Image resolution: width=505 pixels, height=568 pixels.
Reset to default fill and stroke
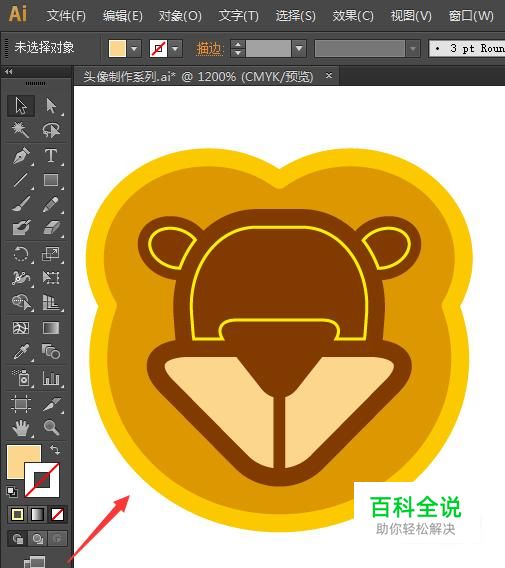pyautogui.click(x=12, y=492)
